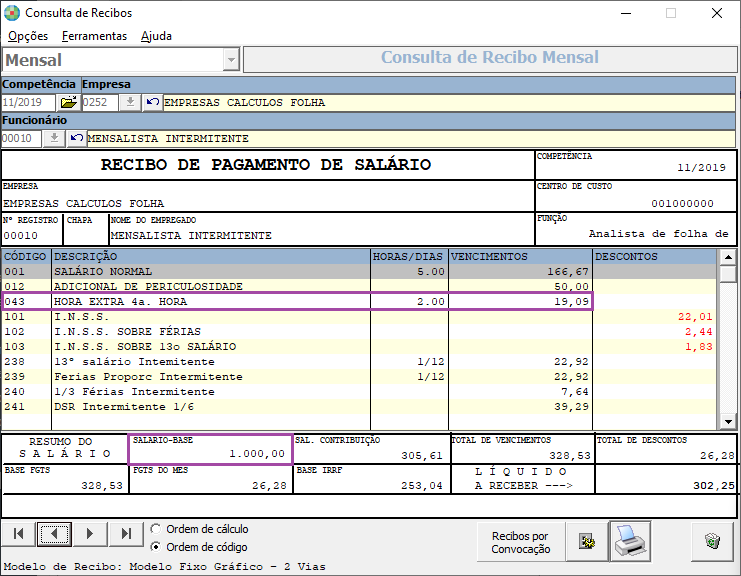This screenshot has width=741, height=576.
Task: Click the CÓDIGO column header
Action: click(x=26, y=257)
